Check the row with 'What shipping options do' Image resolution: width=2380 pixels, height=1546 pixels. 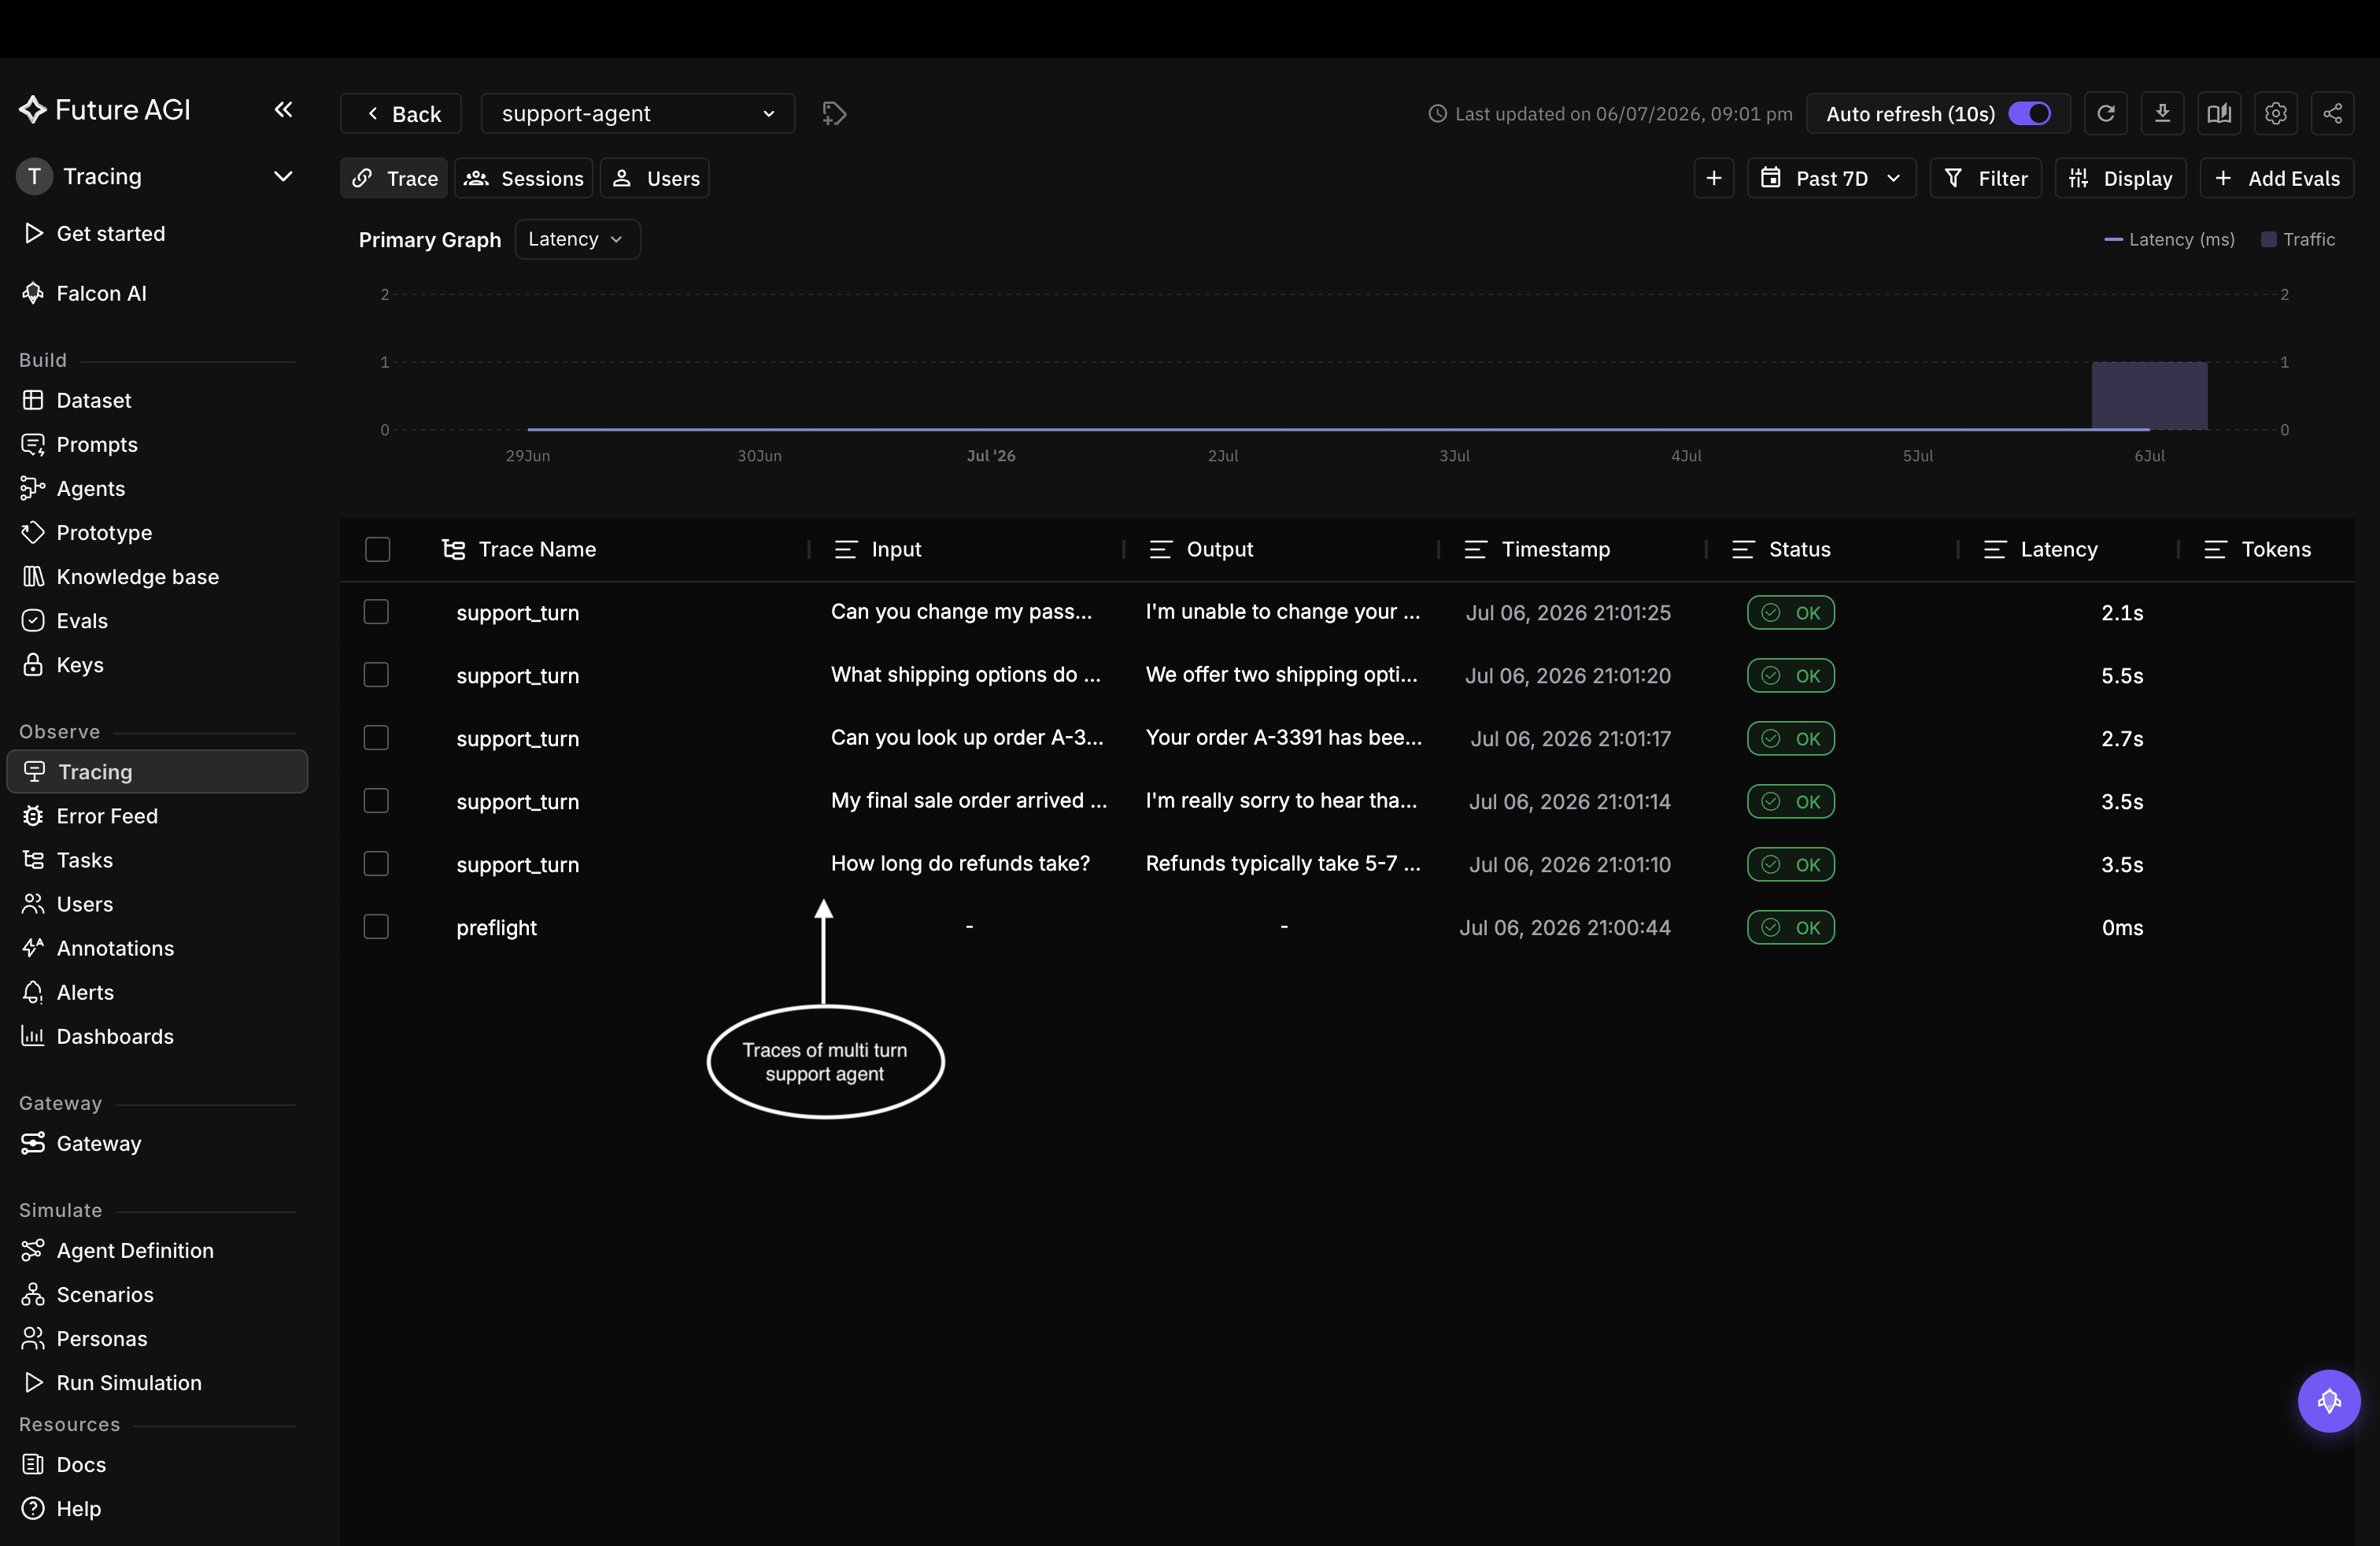pyautogui.click(x=376, y=675)
